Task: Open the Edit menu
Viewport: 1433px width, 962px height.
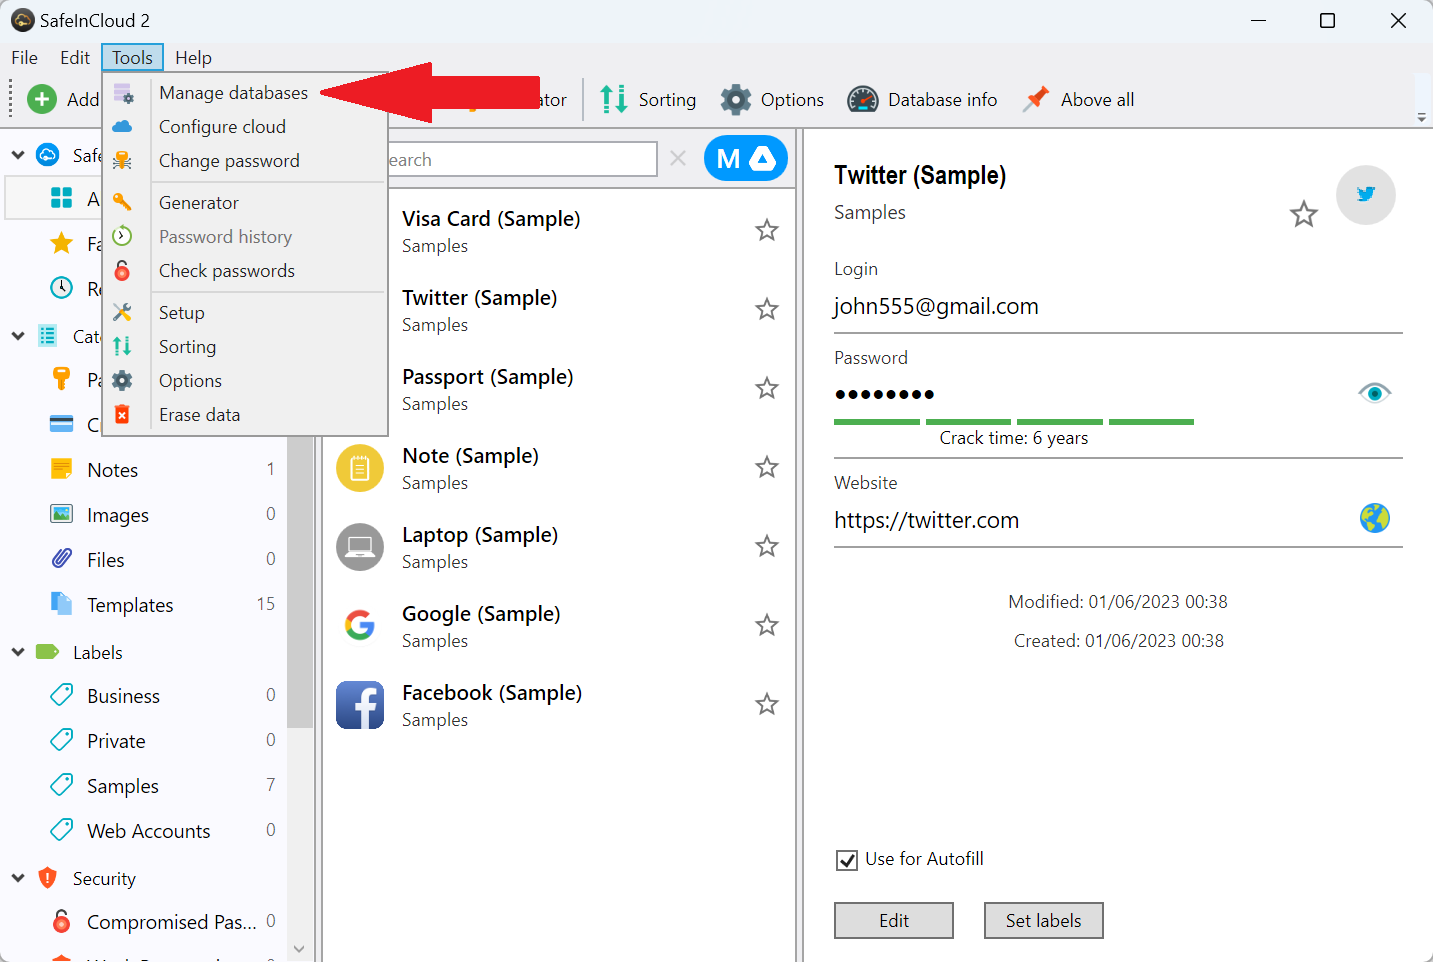Action: [x=75, y=58]
